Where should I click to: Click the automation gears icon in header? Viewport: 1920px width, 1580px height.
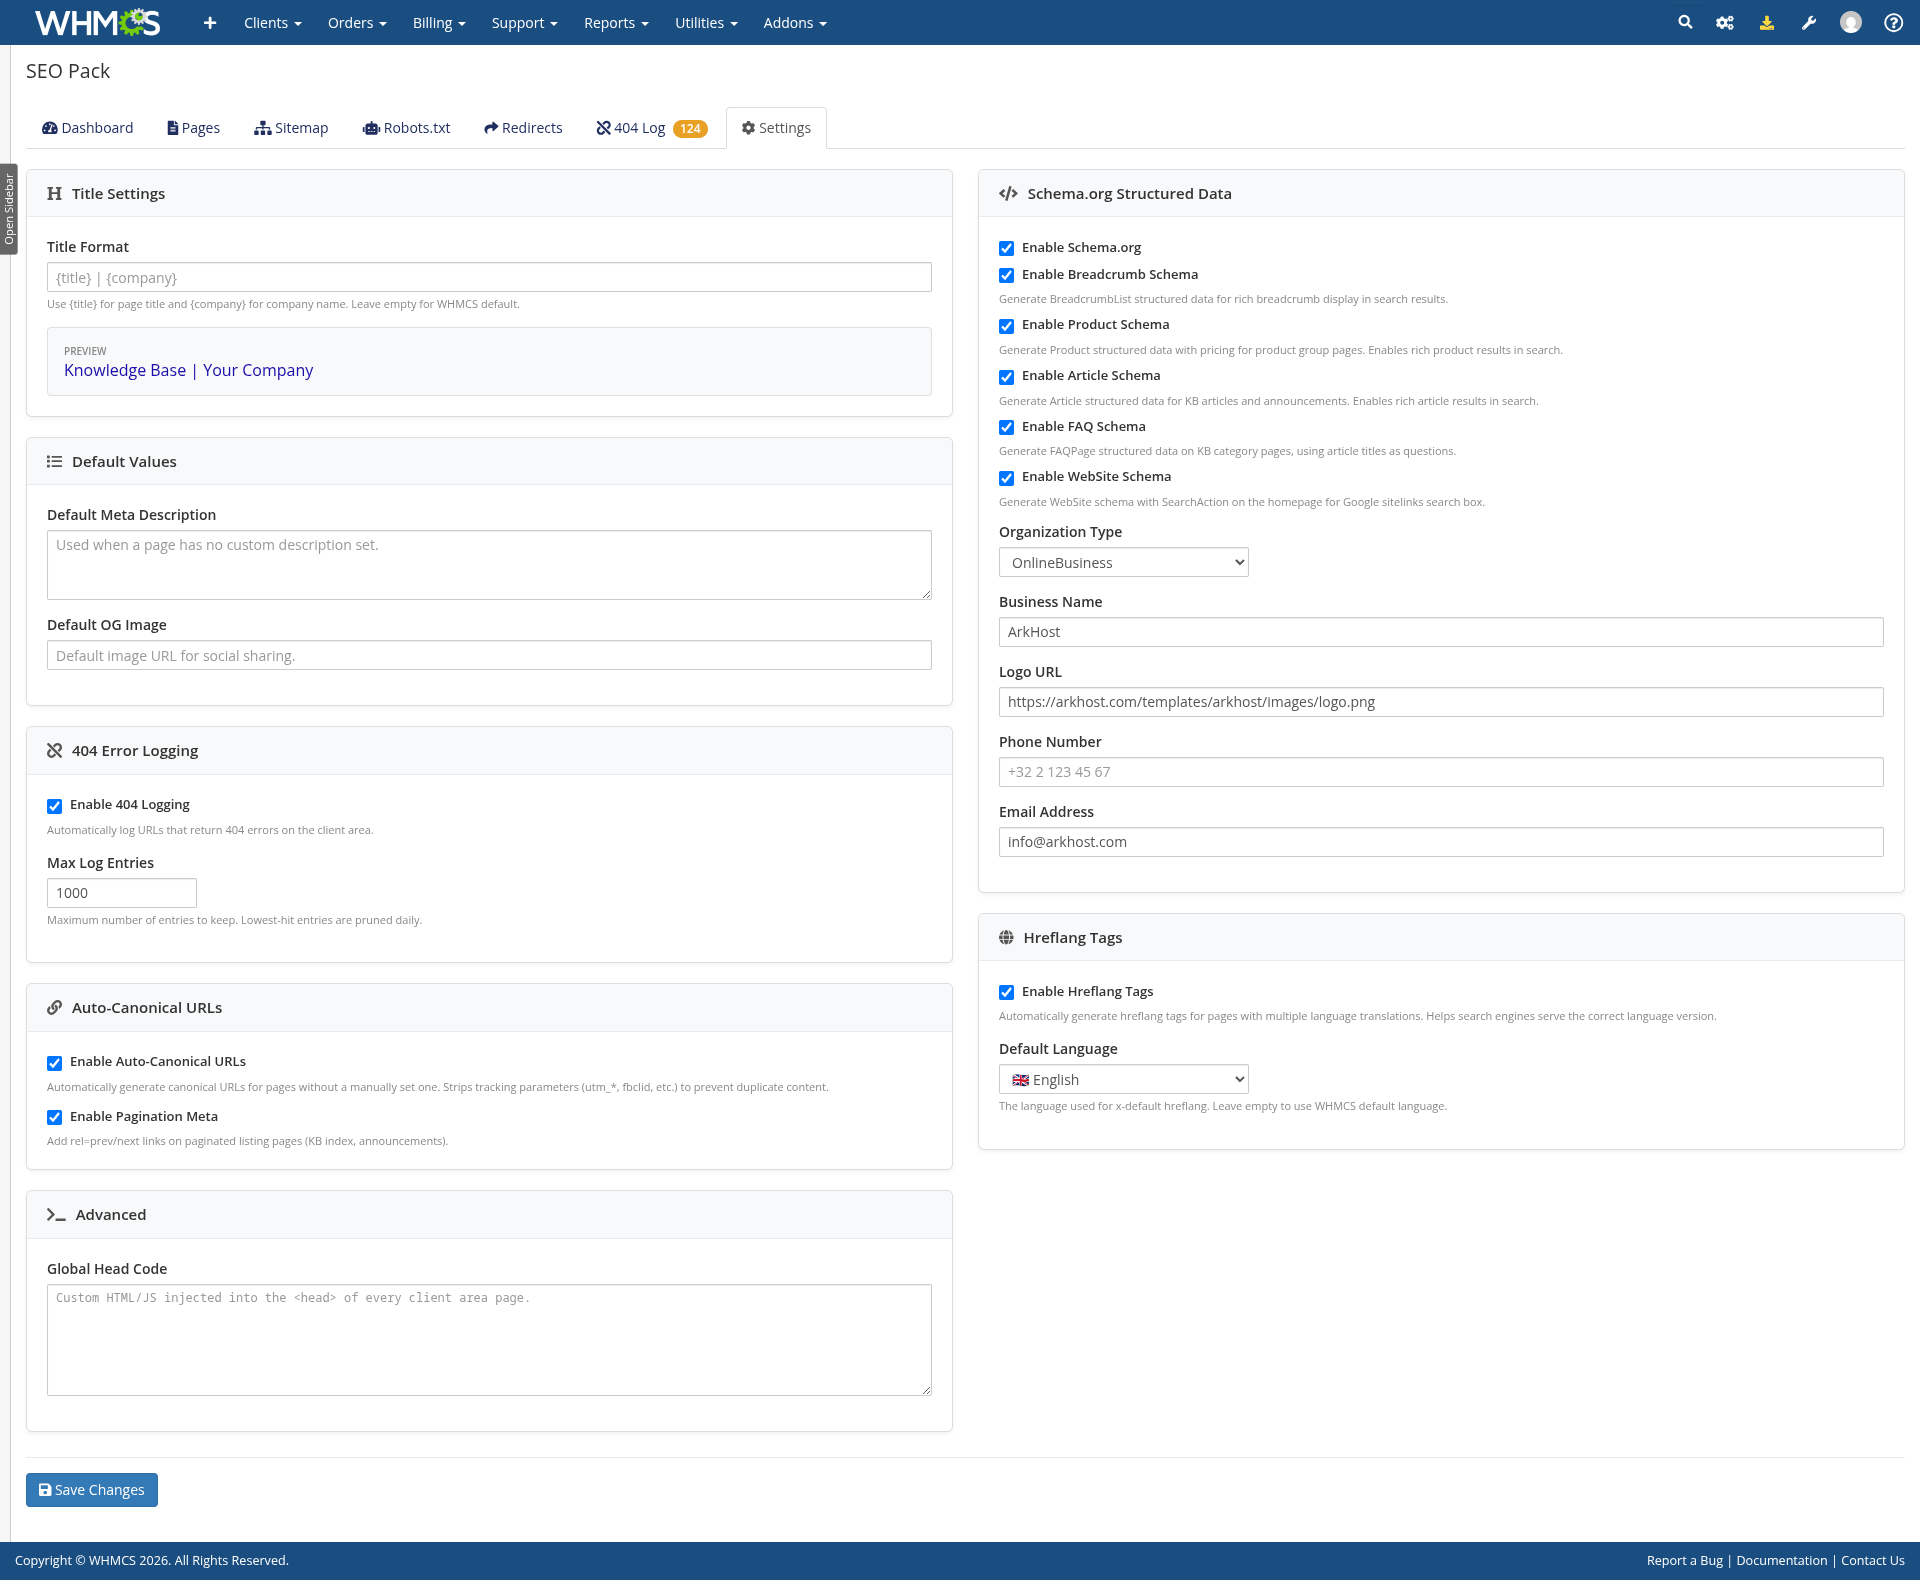[x=1725, y=22]
